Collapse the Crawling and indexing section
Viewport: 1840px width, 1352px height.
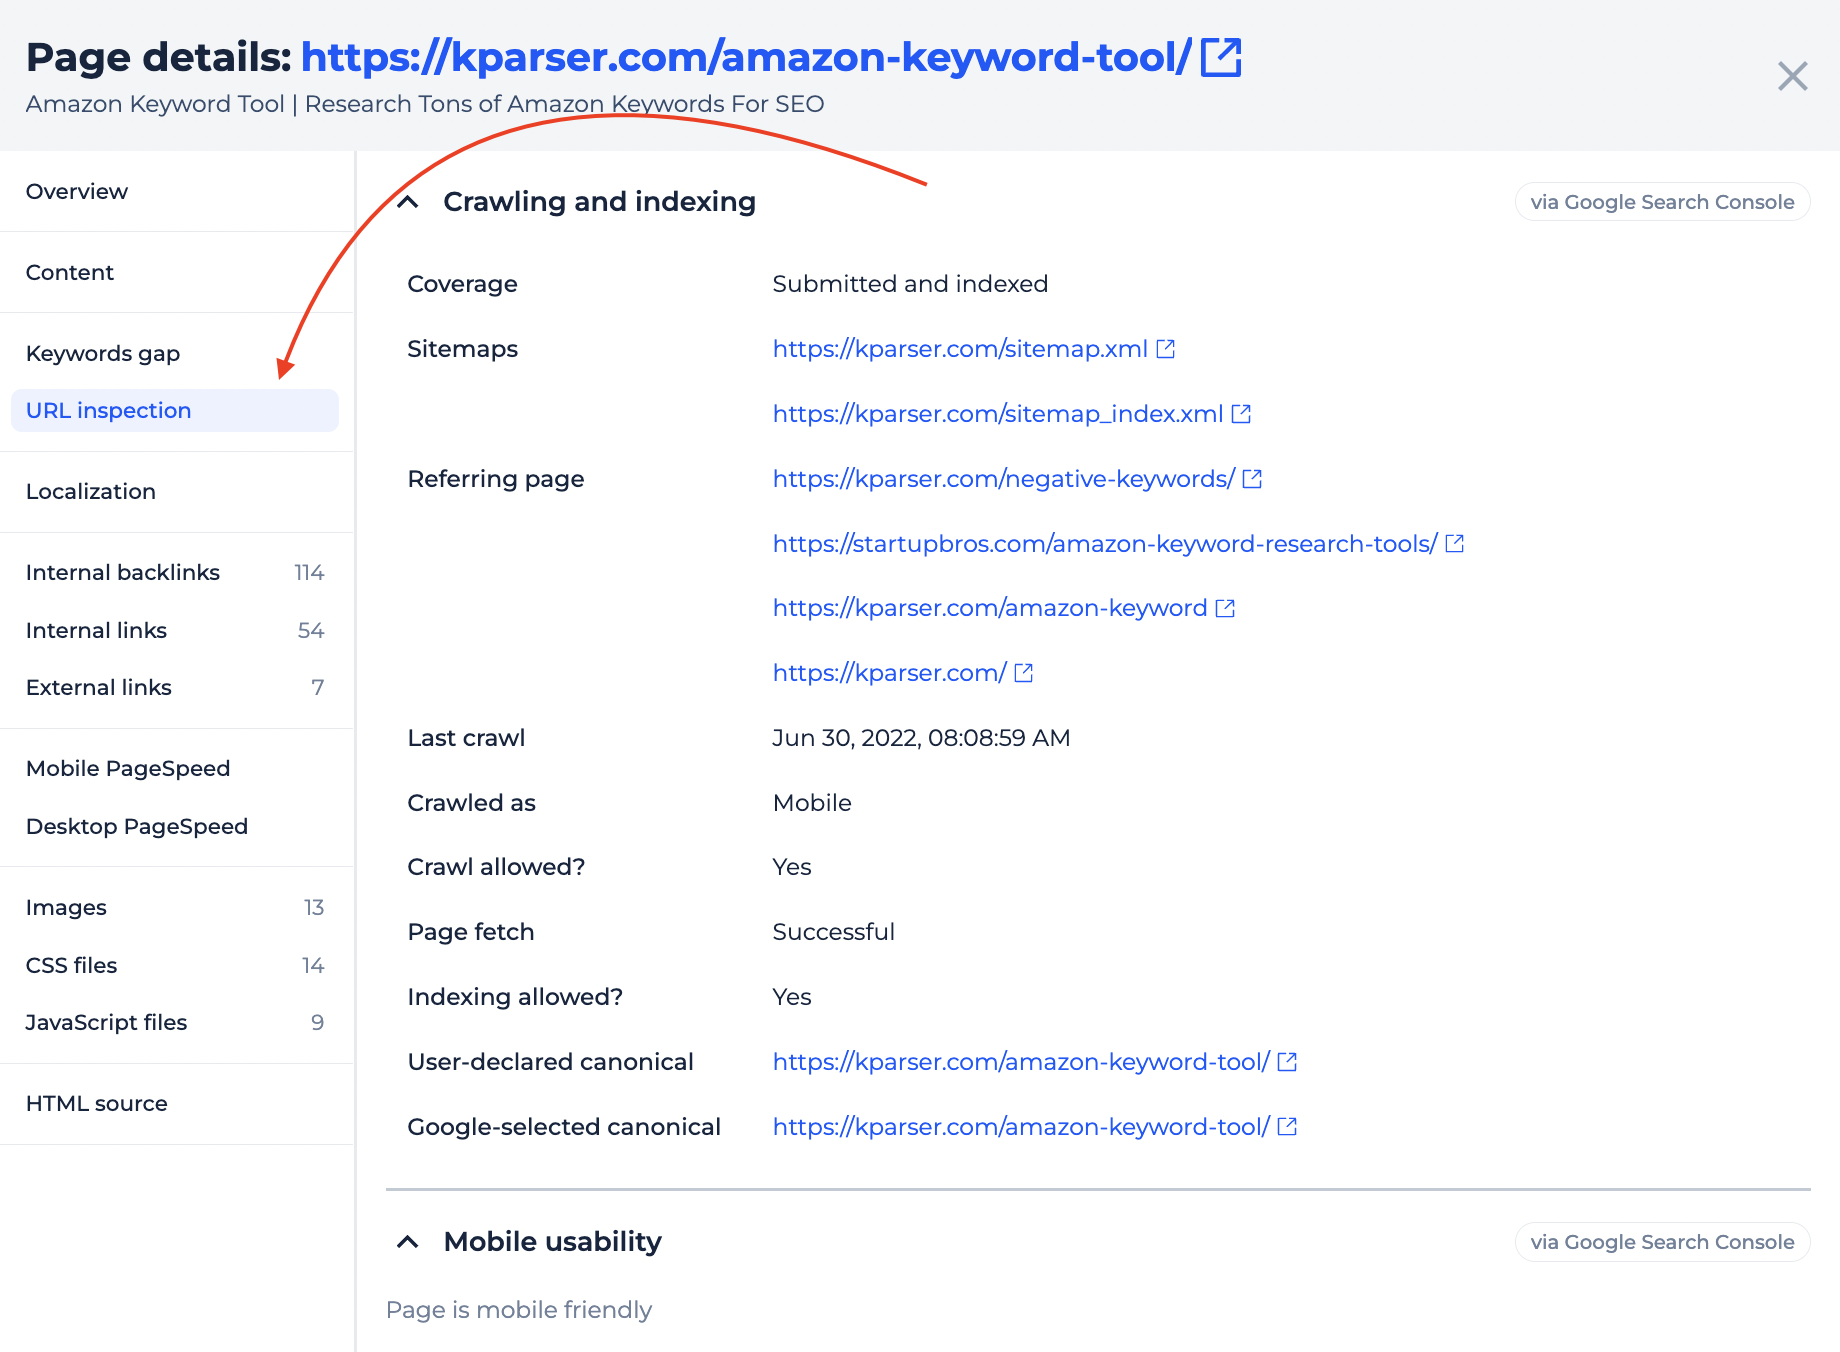pos(407,202)
